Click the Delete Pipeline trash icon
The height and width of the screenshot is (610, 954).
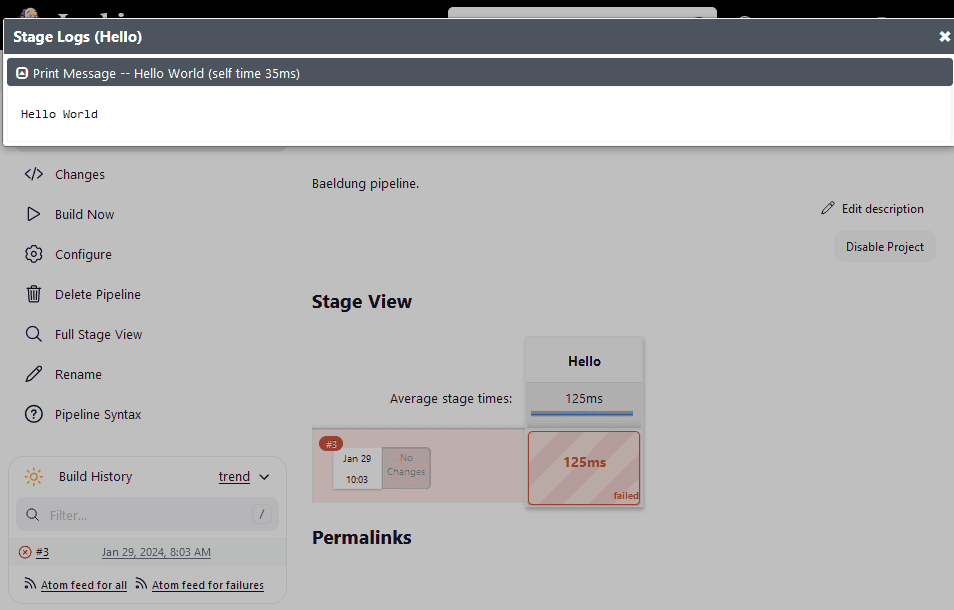pos(34,294)
